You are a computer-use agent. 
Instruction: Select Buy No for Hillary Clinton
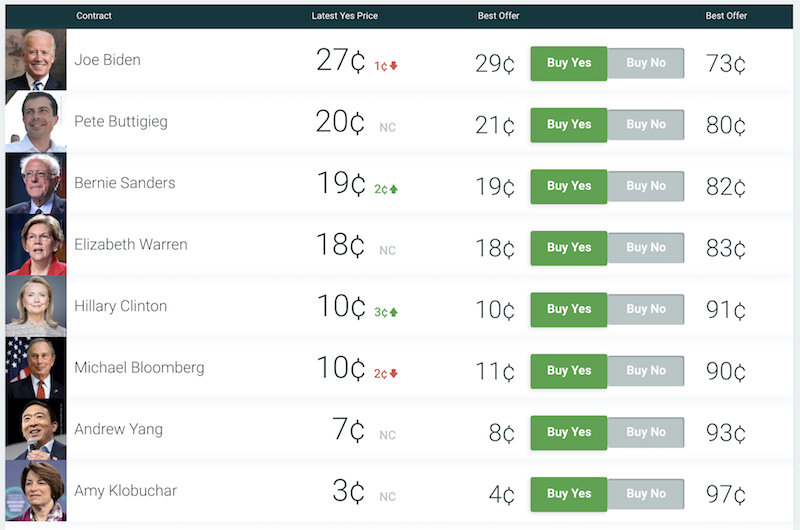(x=646, y=309)
